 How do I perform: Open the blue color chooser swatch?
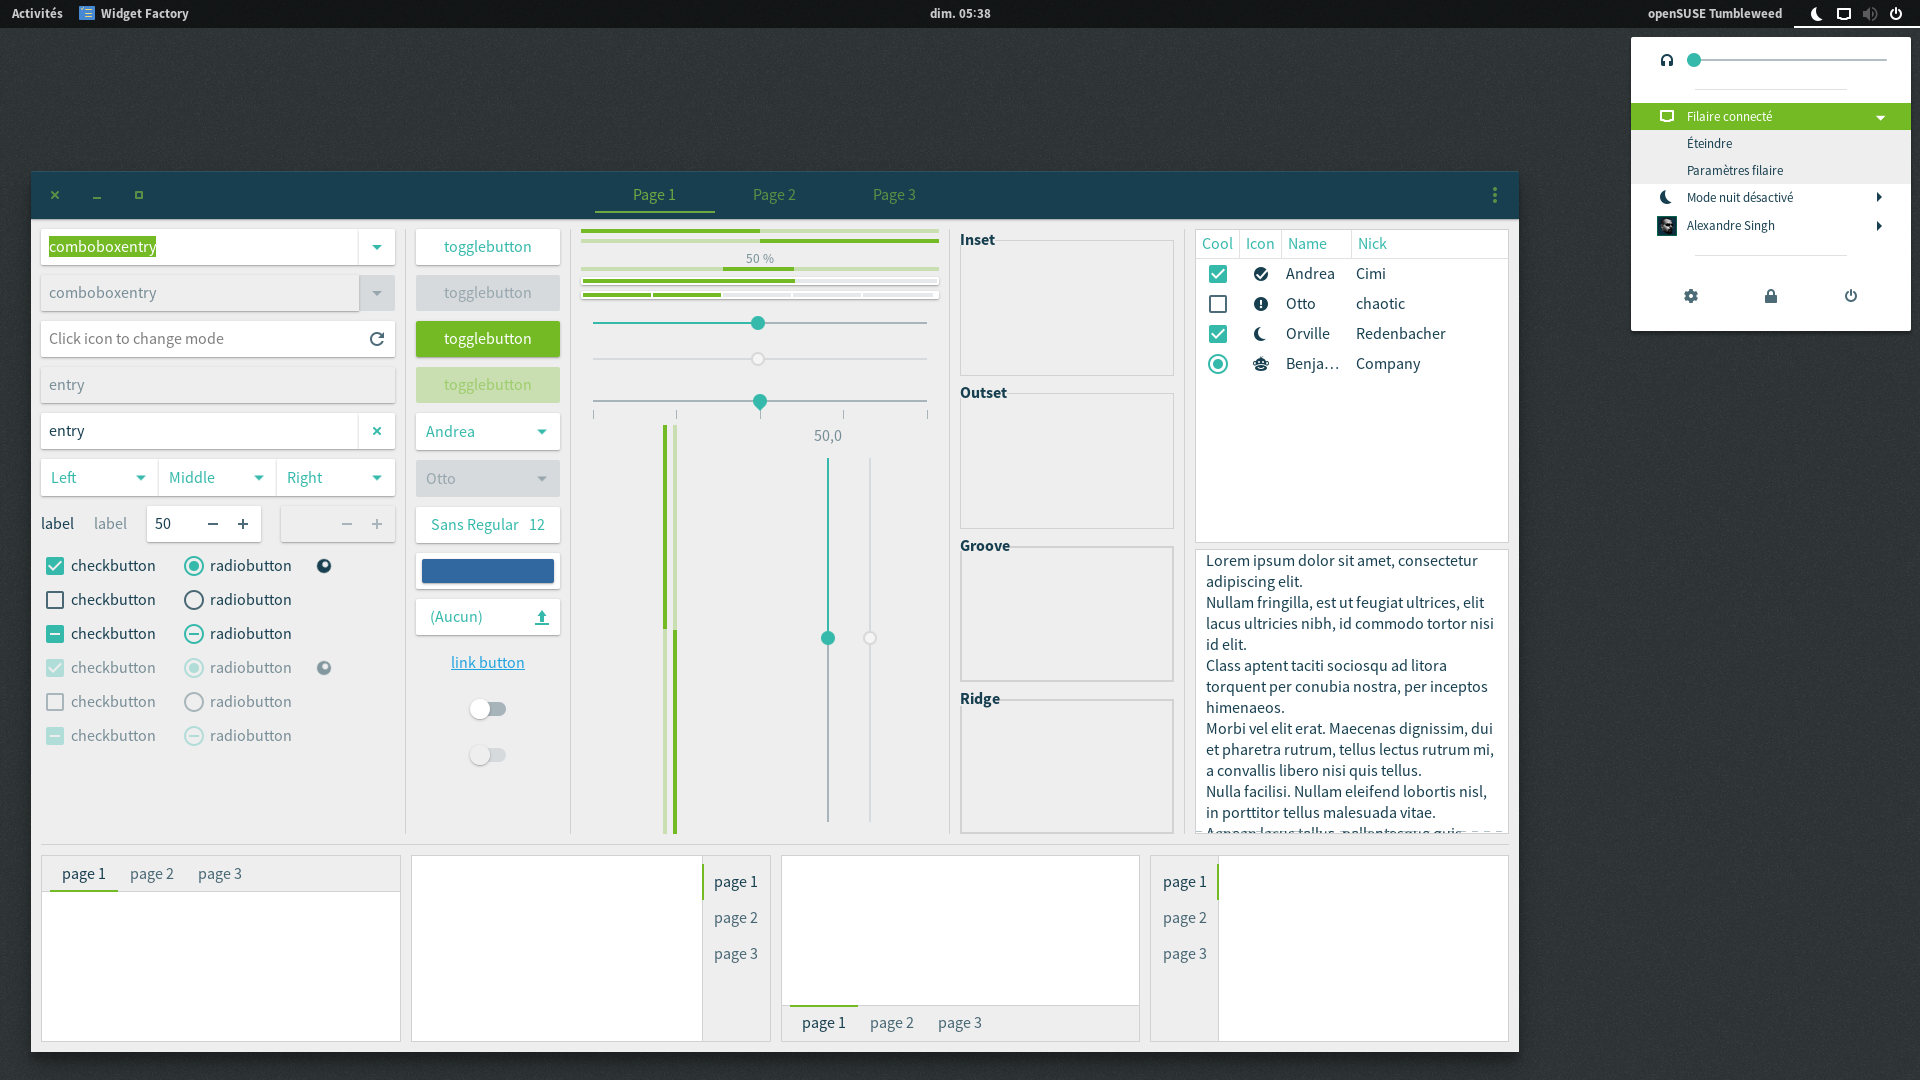488,571
